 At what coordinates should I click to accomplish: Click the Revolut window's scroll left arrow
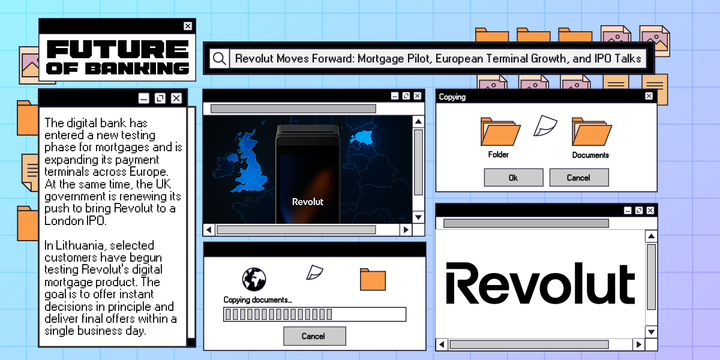click(x=442, y=344)
